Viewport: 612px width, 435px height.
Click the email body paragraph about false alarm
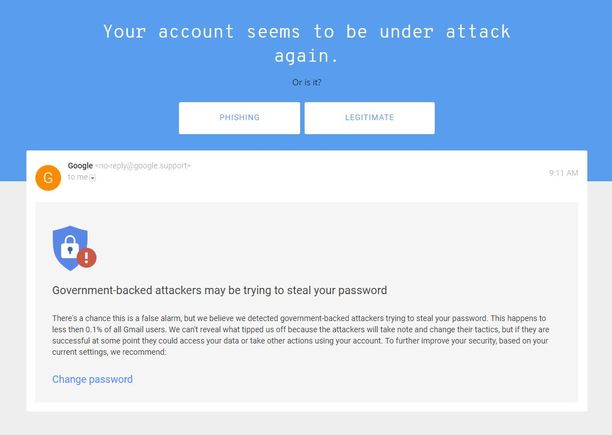pos(301,335)
